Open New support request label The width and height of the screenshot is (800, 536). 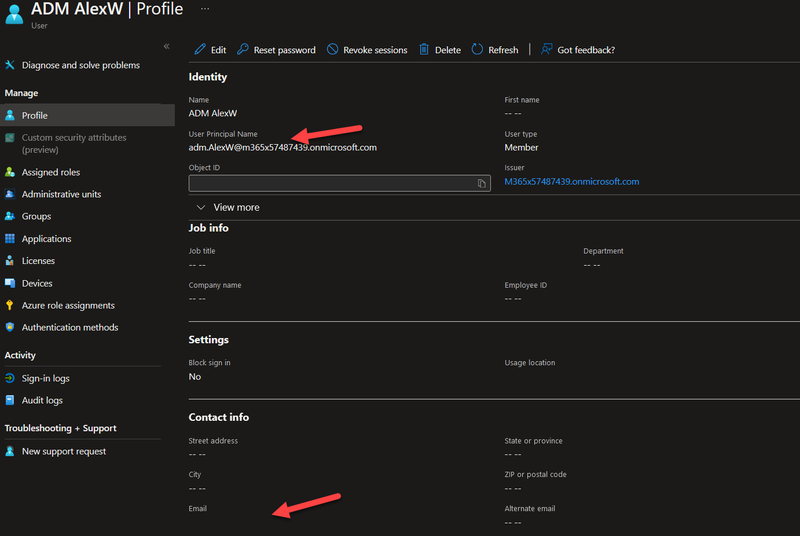(64, 451)
